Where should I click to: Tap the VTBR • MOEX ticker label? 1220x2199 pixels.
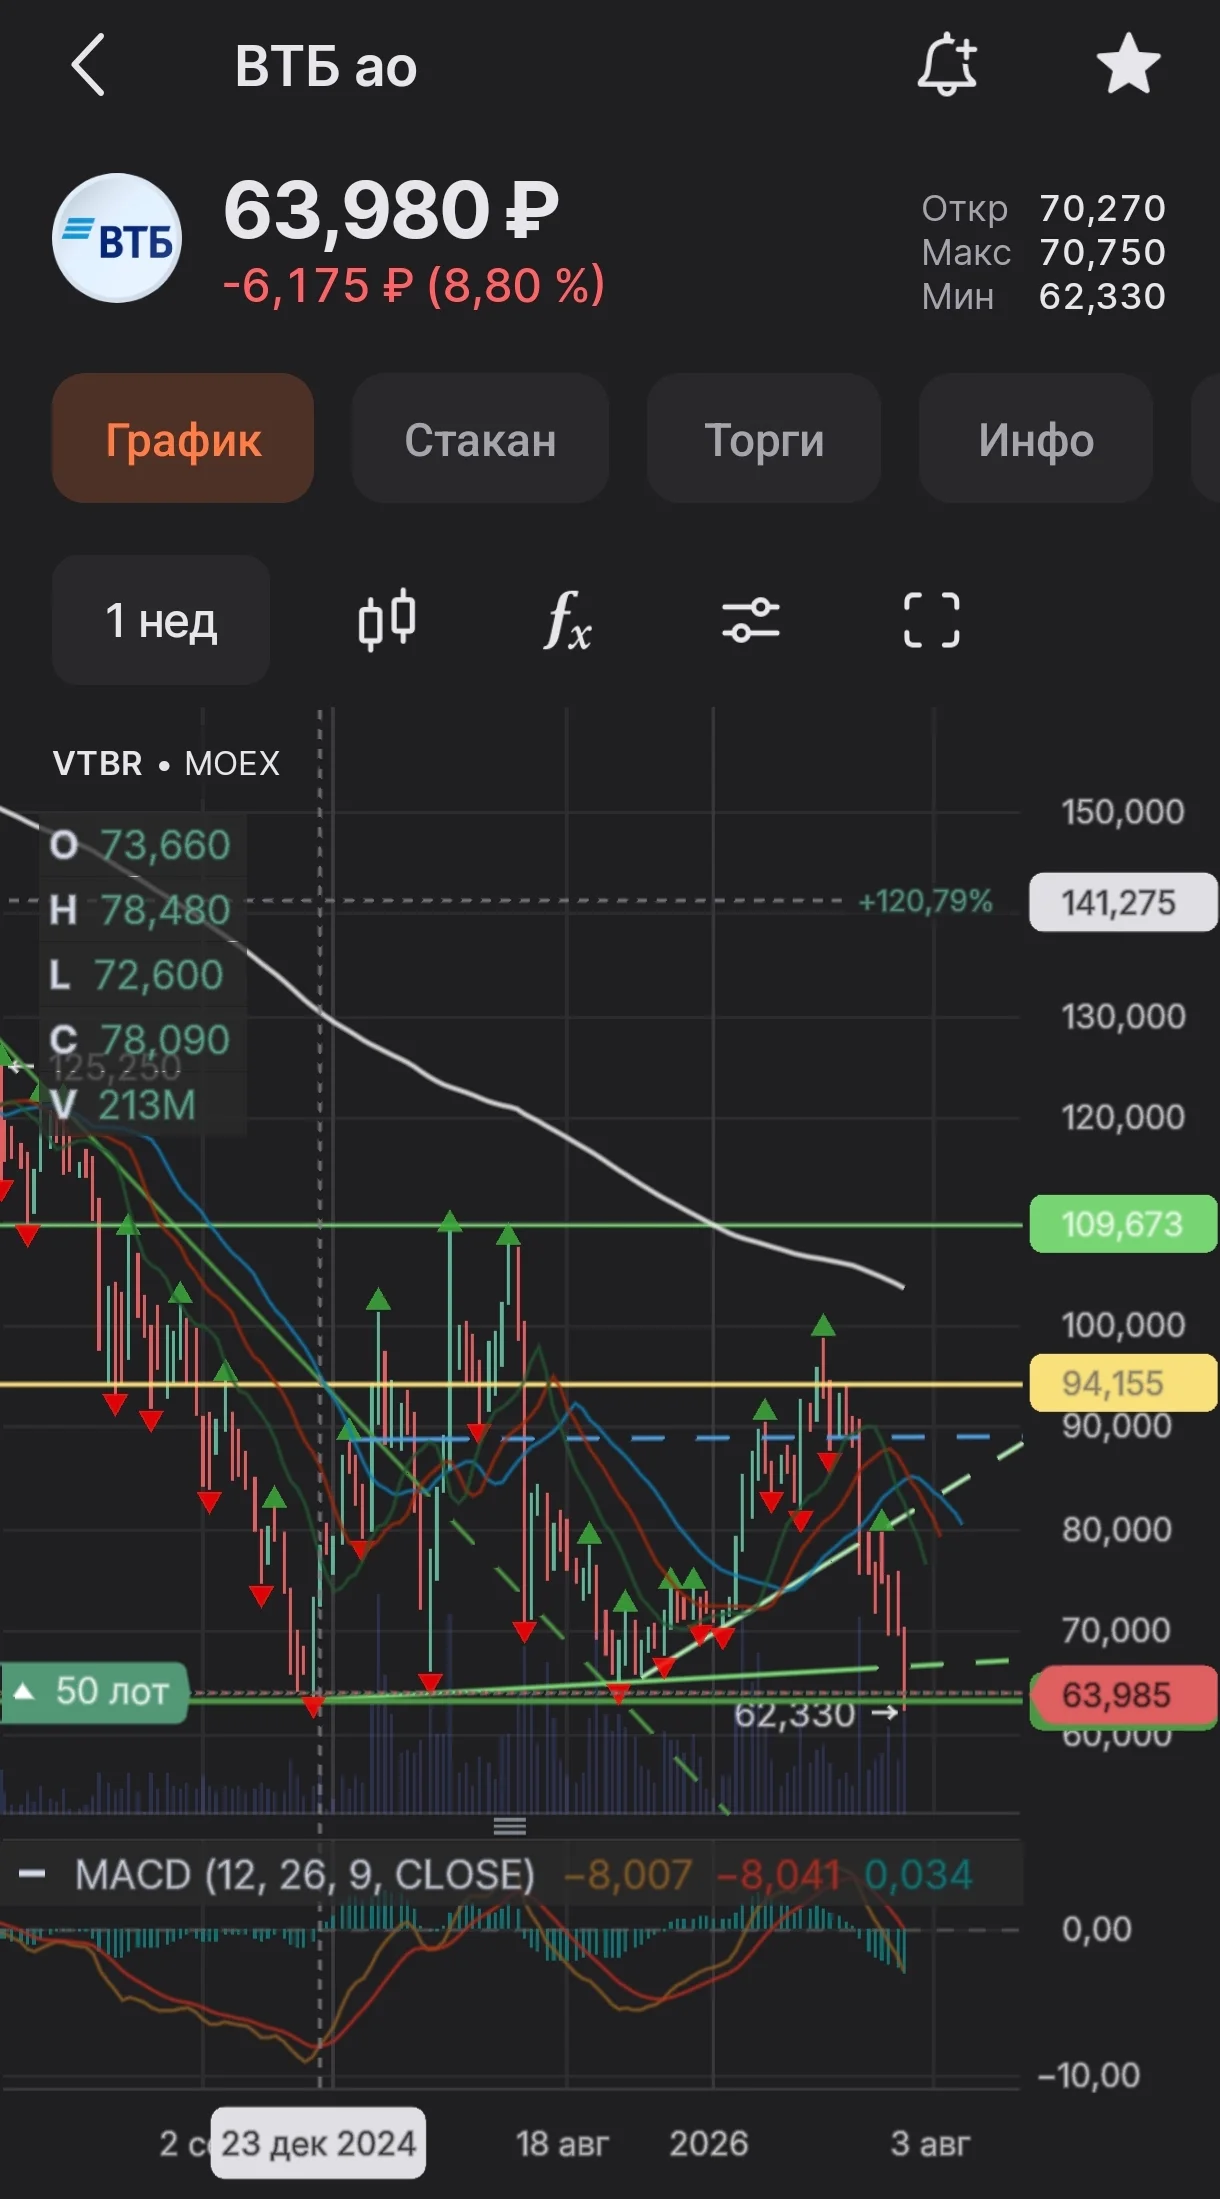(166, 763)
